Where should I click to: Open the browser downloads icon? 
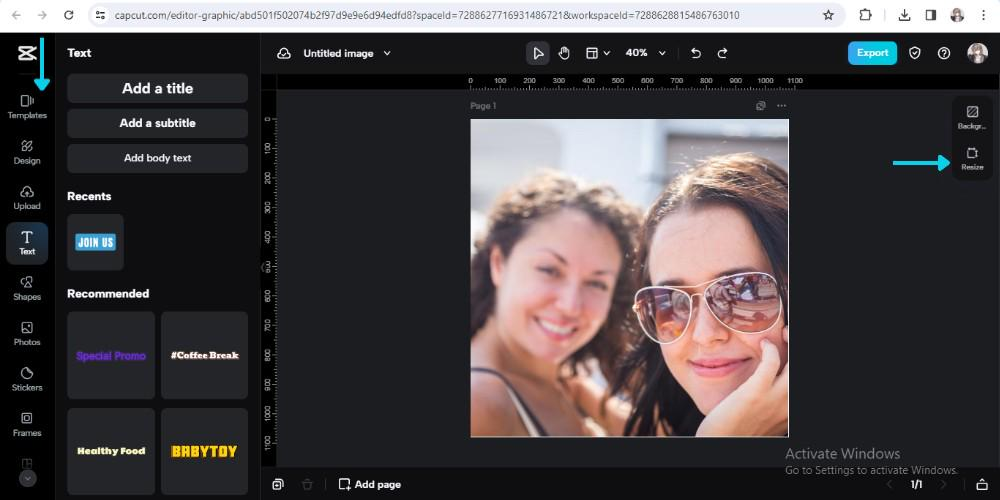[904, 15]
